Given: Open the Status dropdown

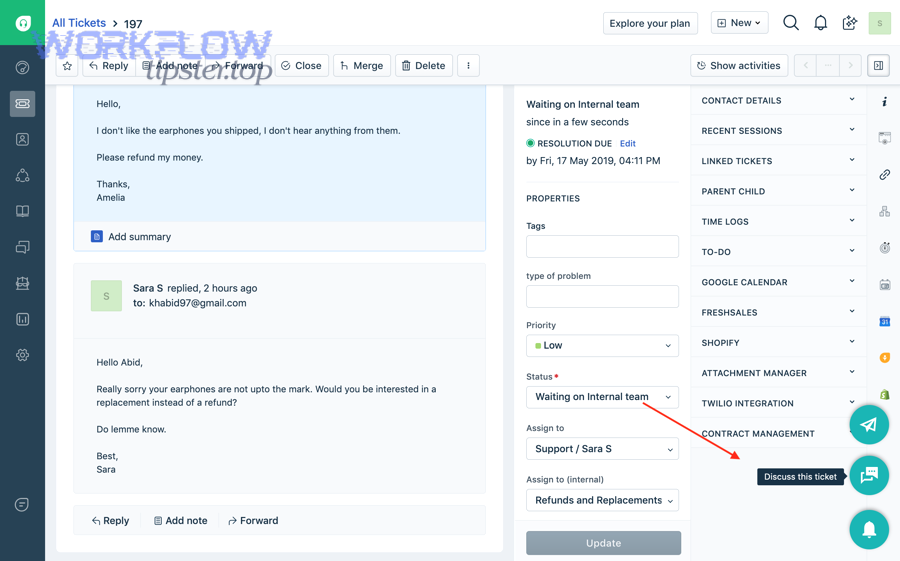Looking at the screenshot, I should 602,397.
